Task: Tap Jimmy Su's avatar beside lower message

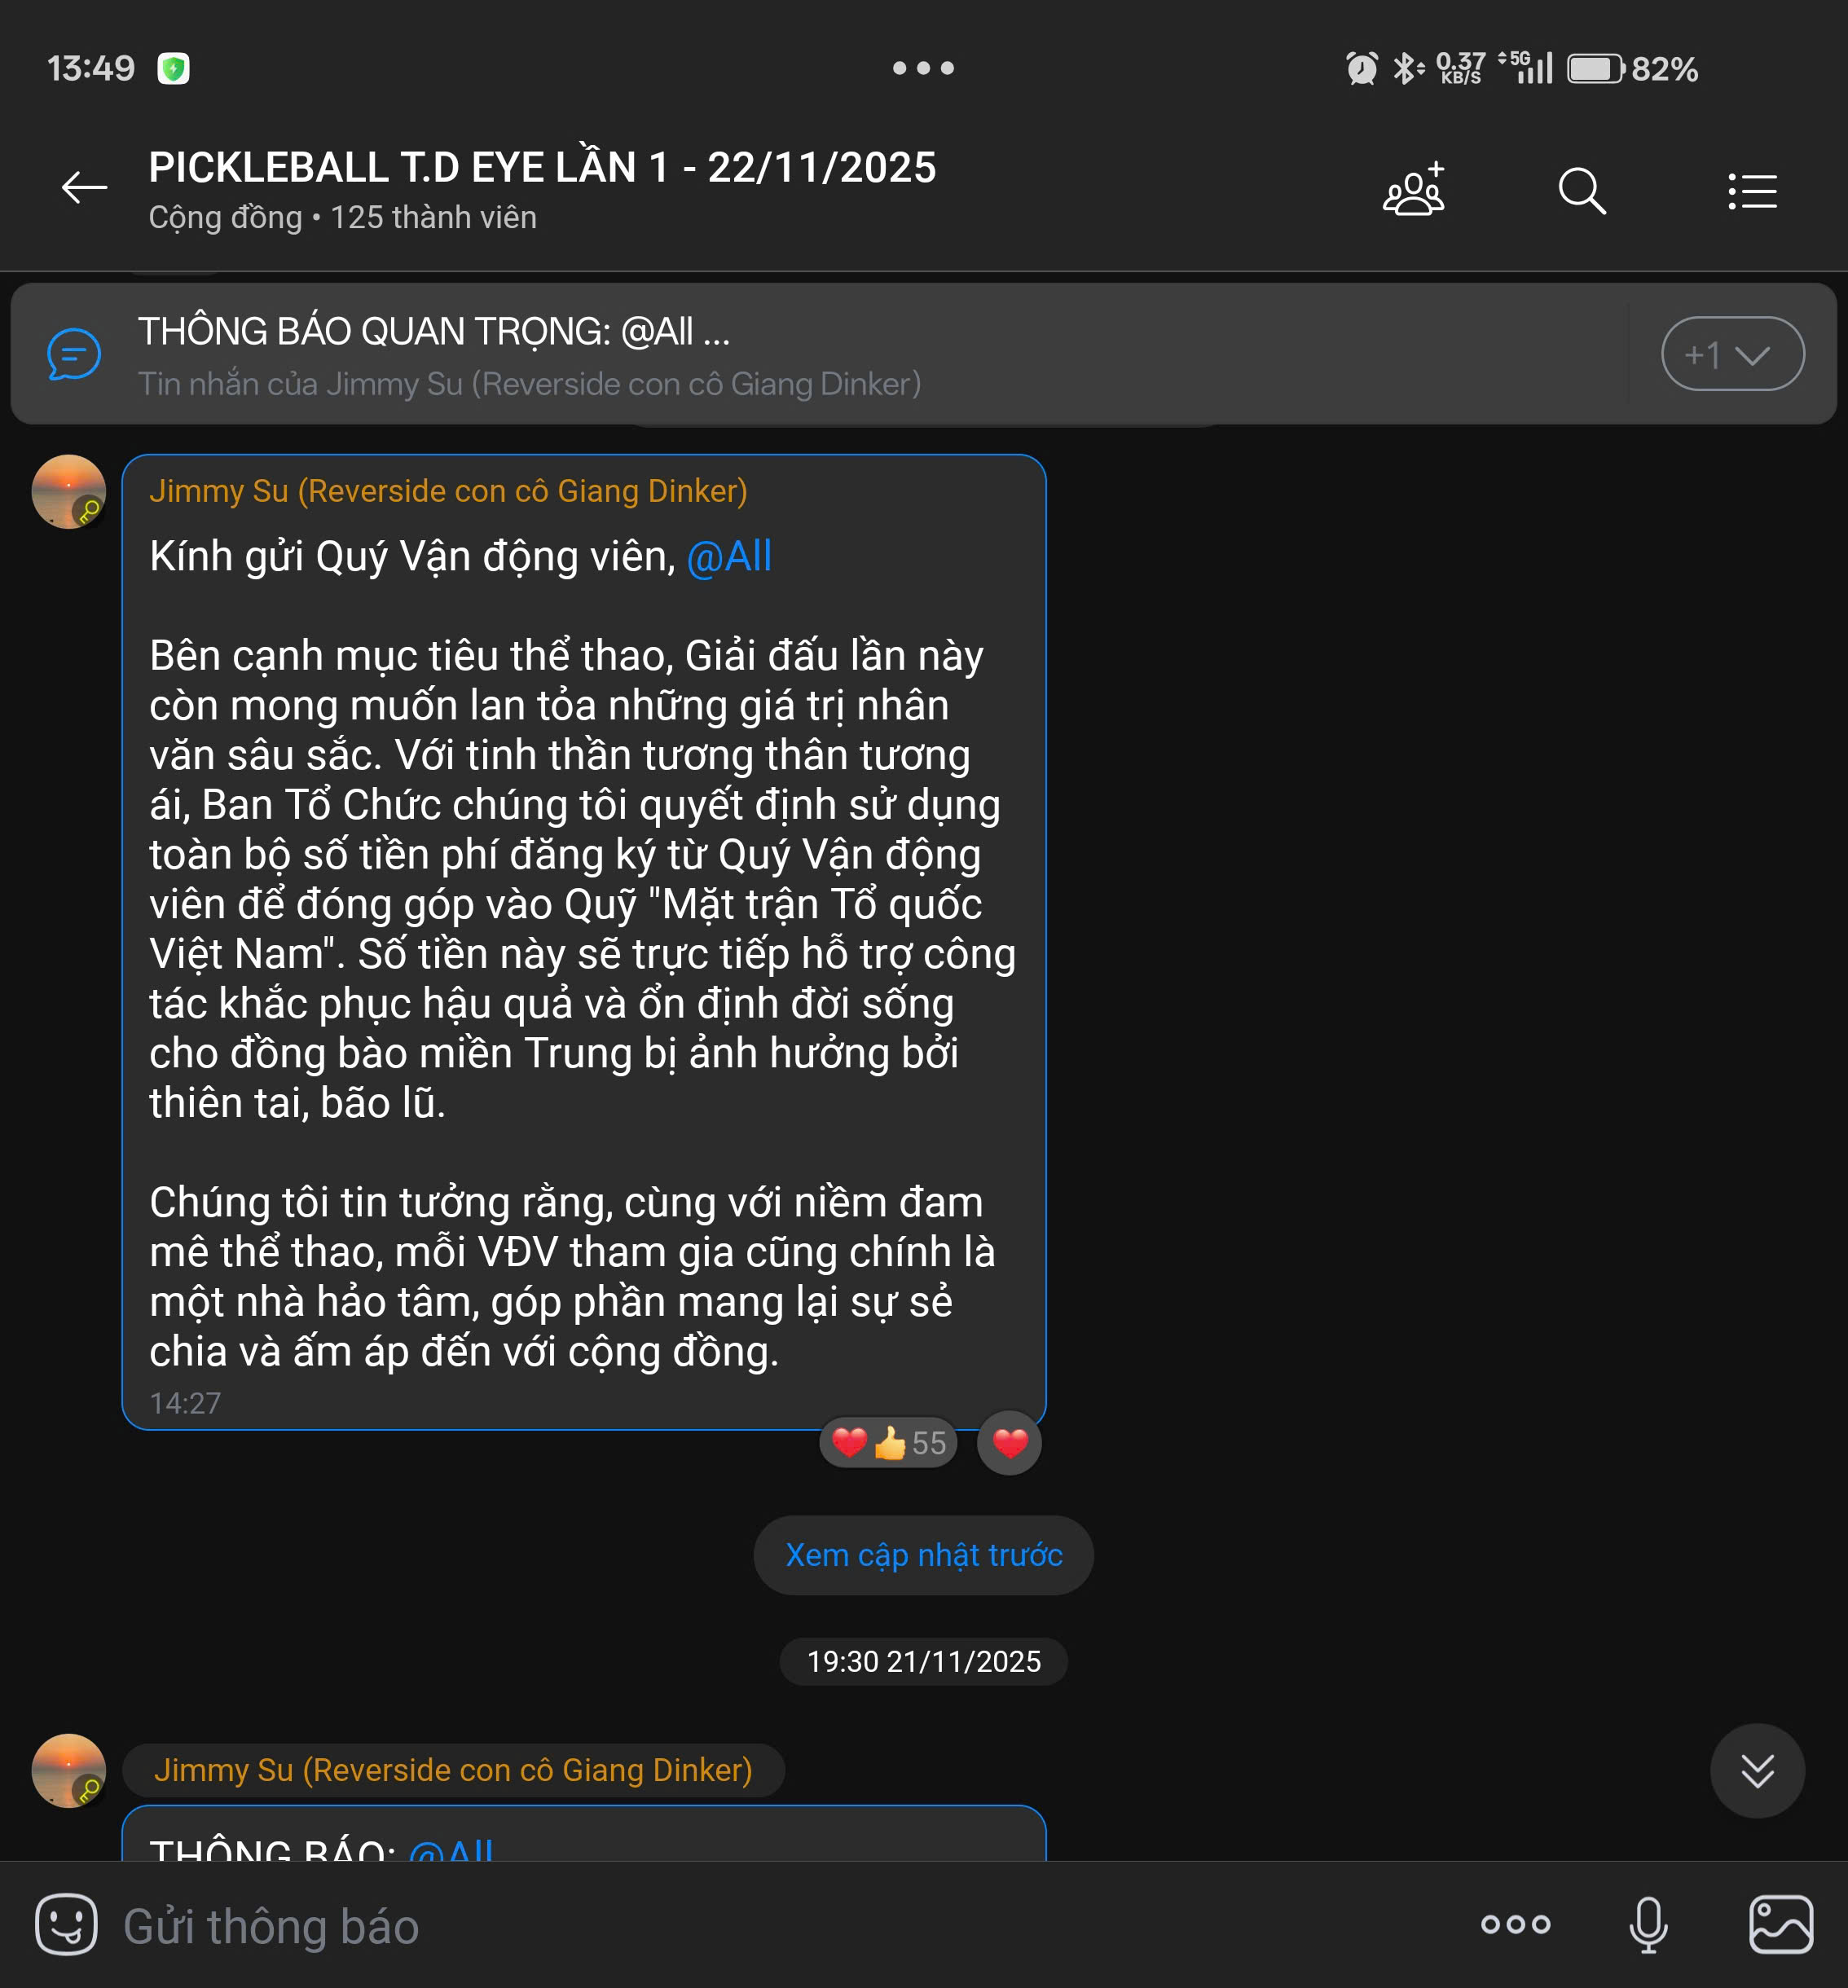Action: tap(68, 1770)
